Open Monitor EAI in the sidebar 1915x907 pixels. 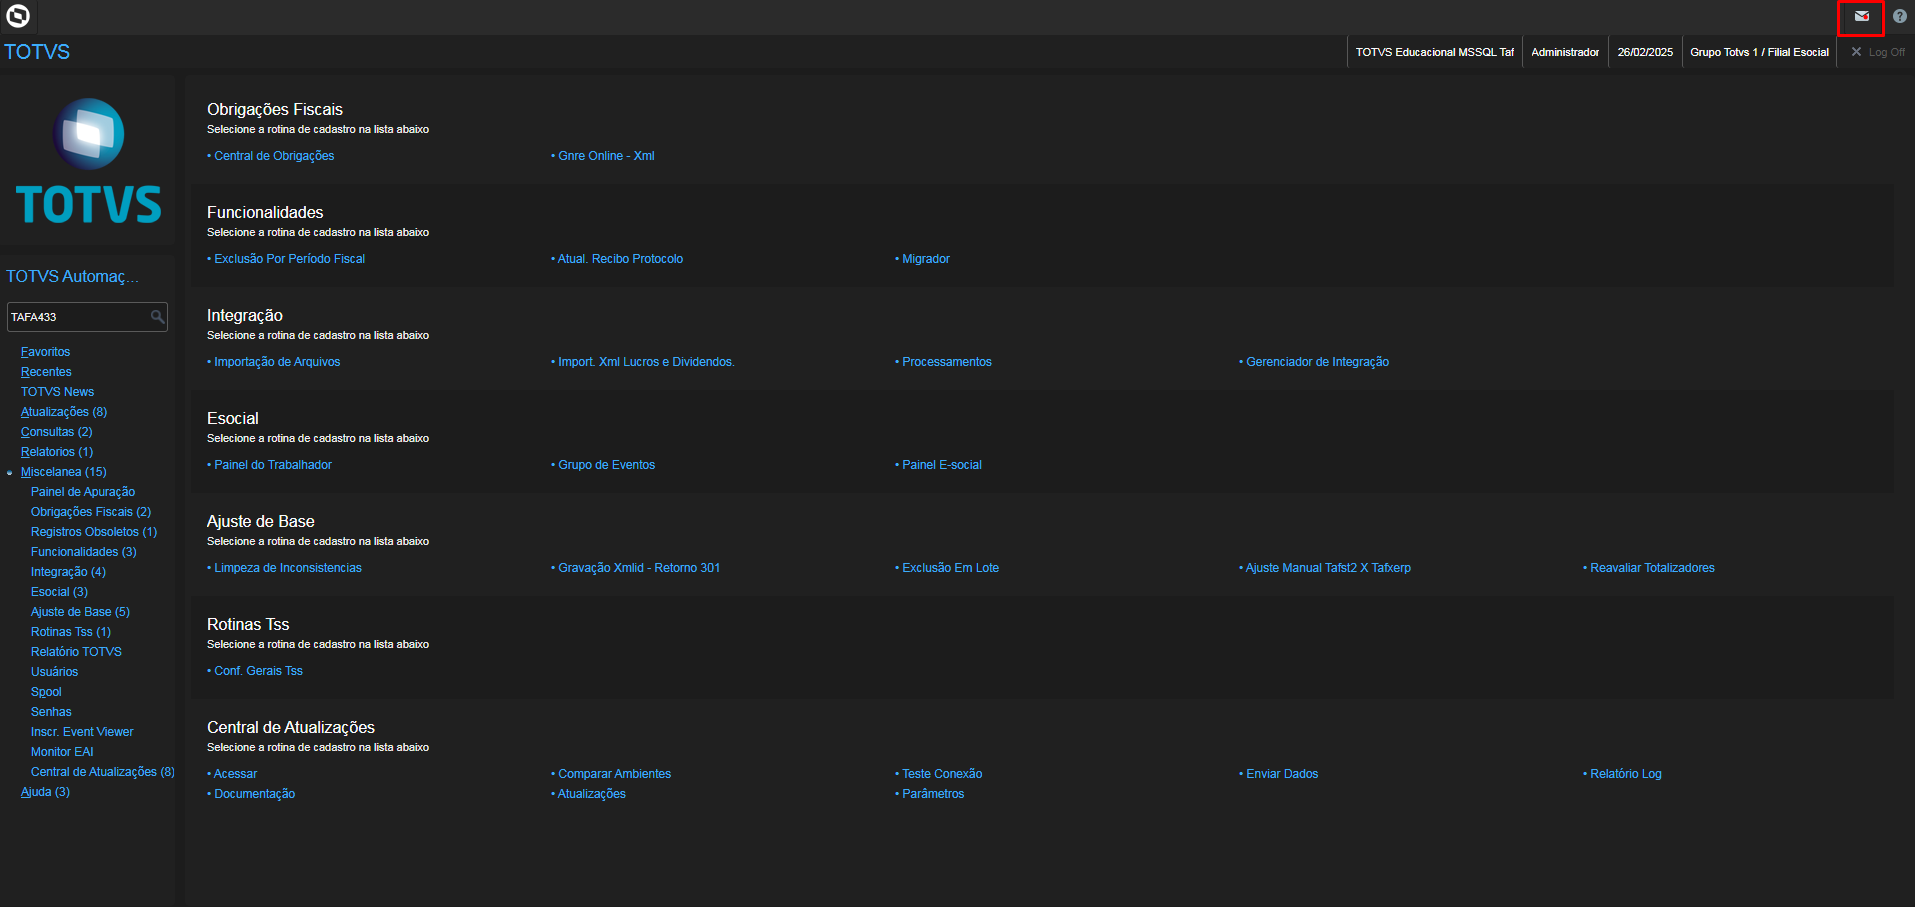[x=62, y=752]
